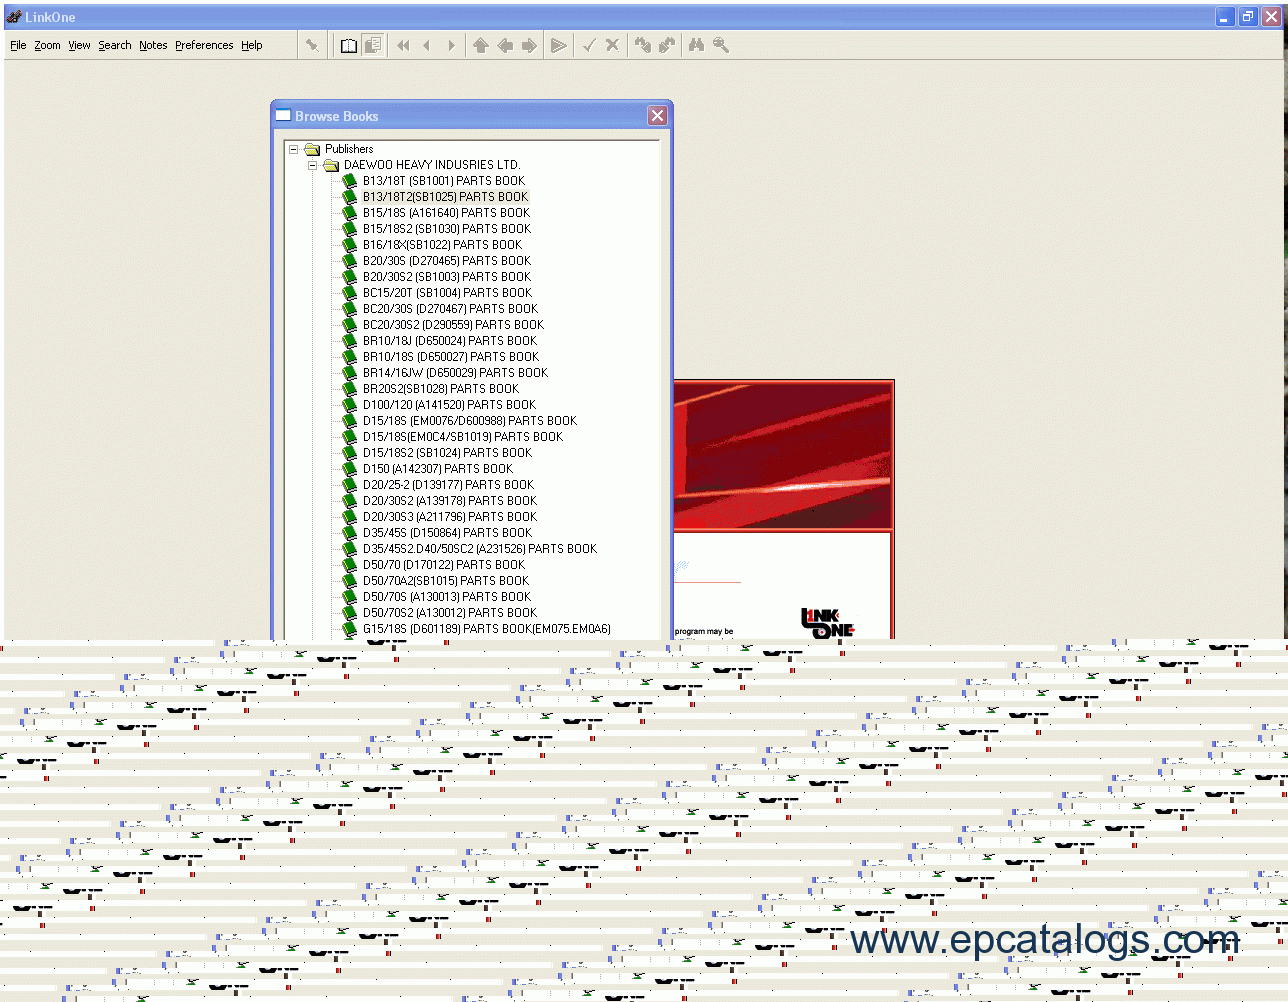This screenshot has width=1288, height=1002.
Task: Select D50/70 (D170122) PARTS BOOK
Action: [x=444, y=565]
